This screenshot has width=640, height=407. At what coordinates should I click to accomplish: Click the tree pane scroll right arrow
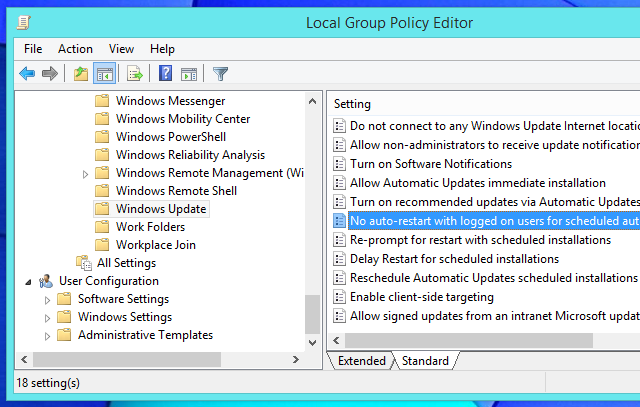tap(296, 360)
